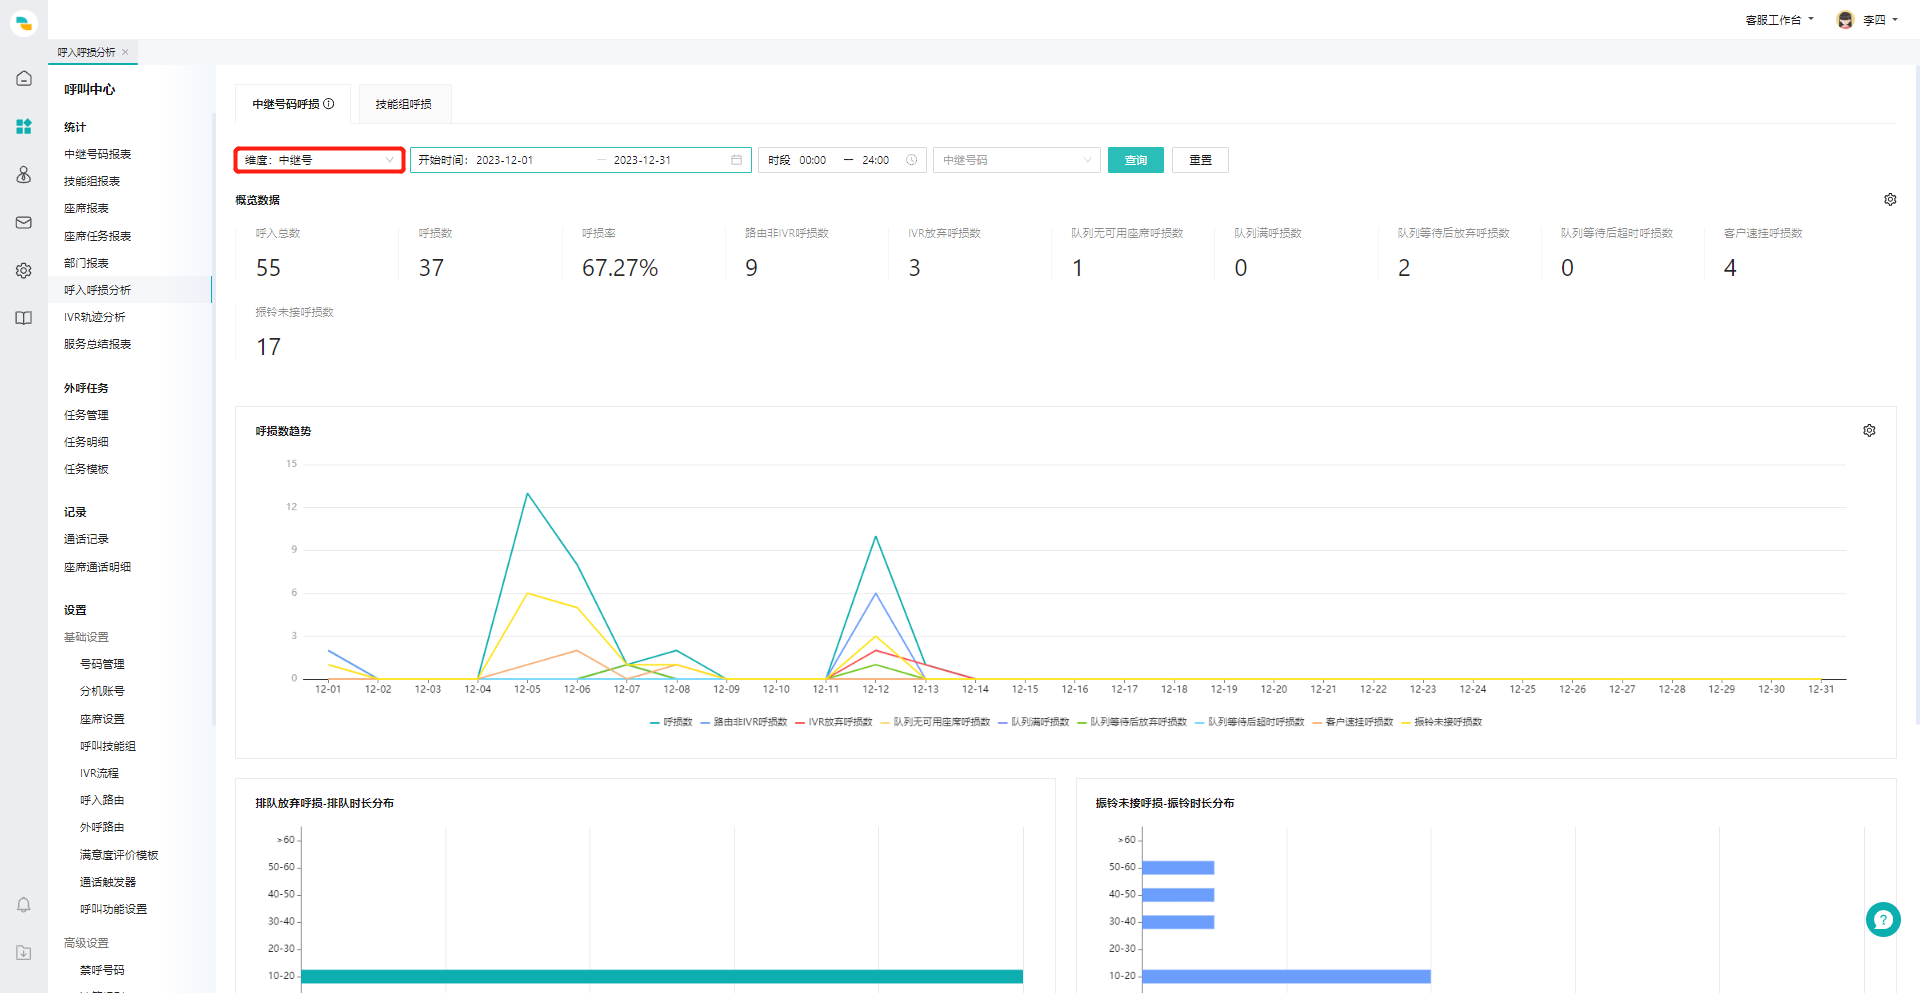This screenshot has width=1920, height=993.
Task: Click the calendar icon in date range field
Action: 737,160
